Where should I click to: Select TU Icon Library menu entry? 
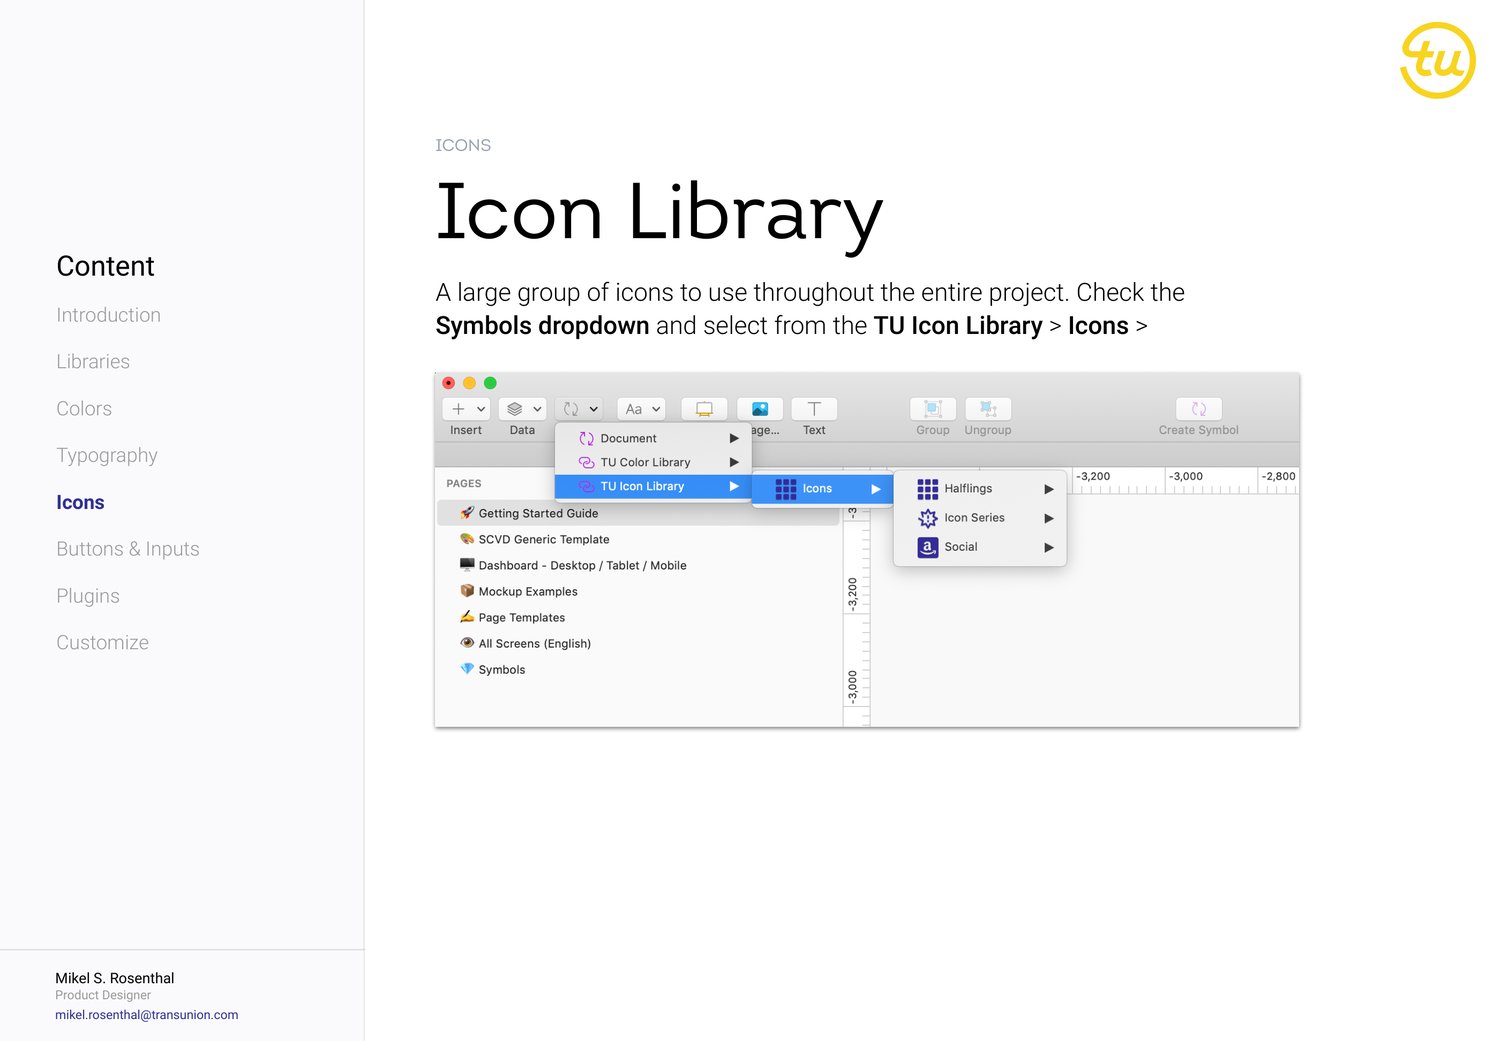point(653,486)
